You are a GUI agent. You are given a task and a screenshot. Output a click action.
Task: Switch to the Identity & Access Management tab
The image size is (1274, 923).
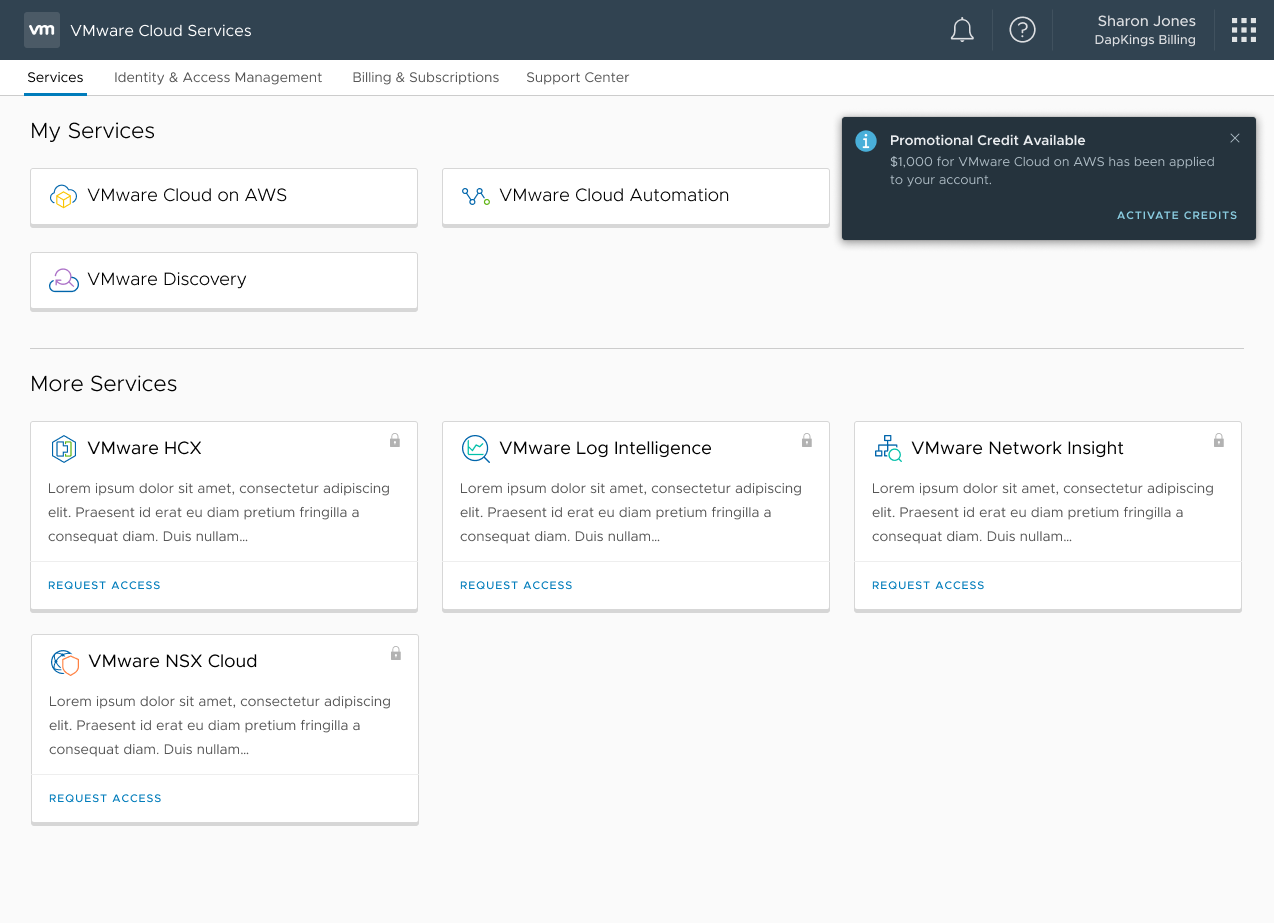217,77
